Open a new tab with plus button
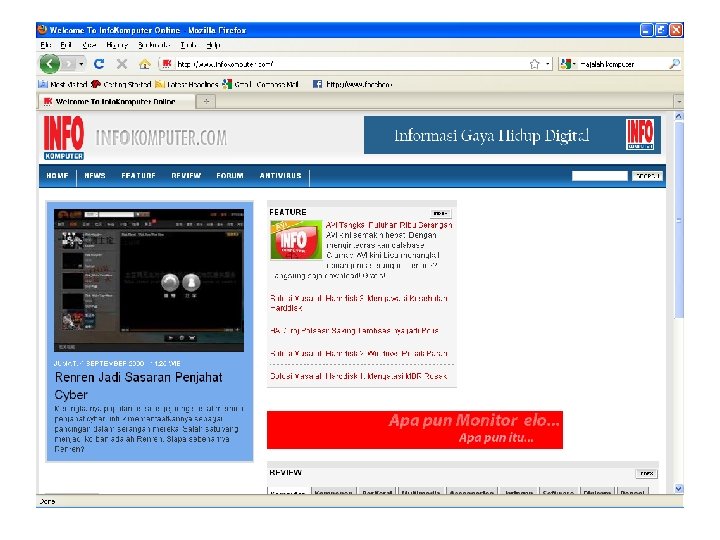The height and width of the screenshot is (540, 720). pos(206,101)
